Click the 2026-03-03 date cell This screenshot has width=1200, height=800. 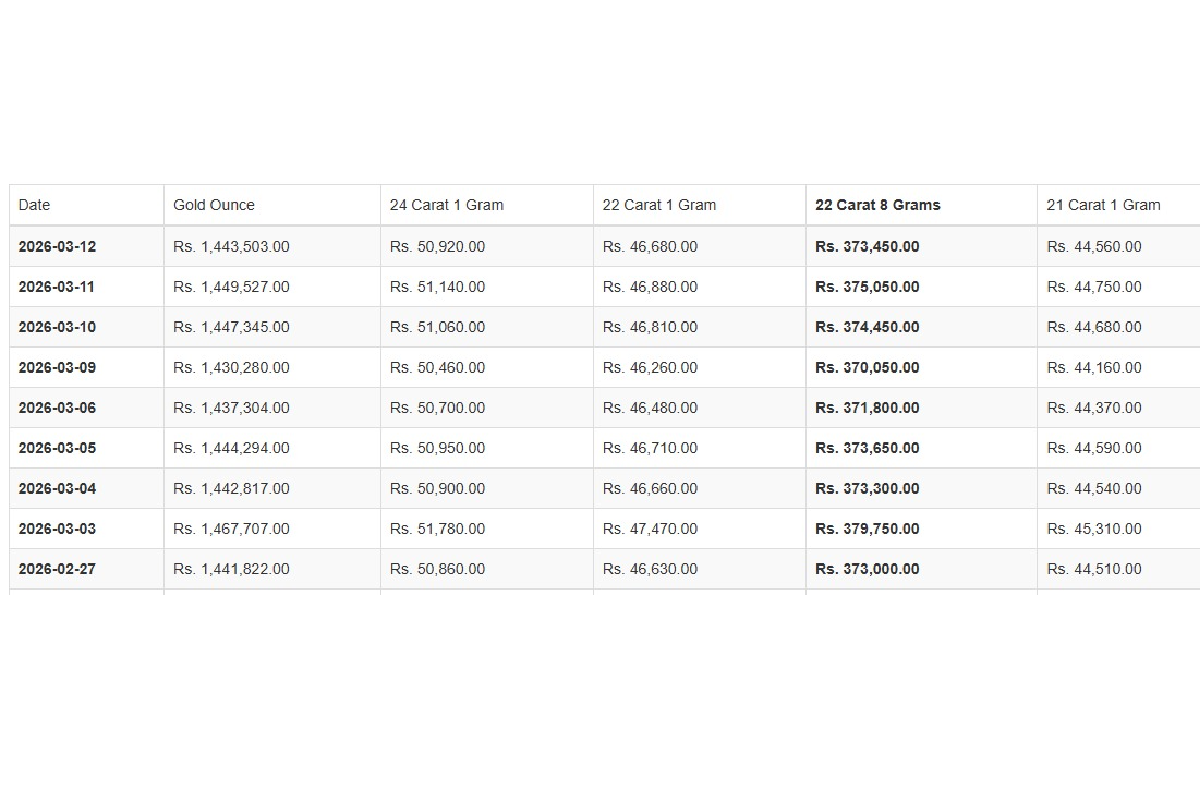(x=57, y=529)
